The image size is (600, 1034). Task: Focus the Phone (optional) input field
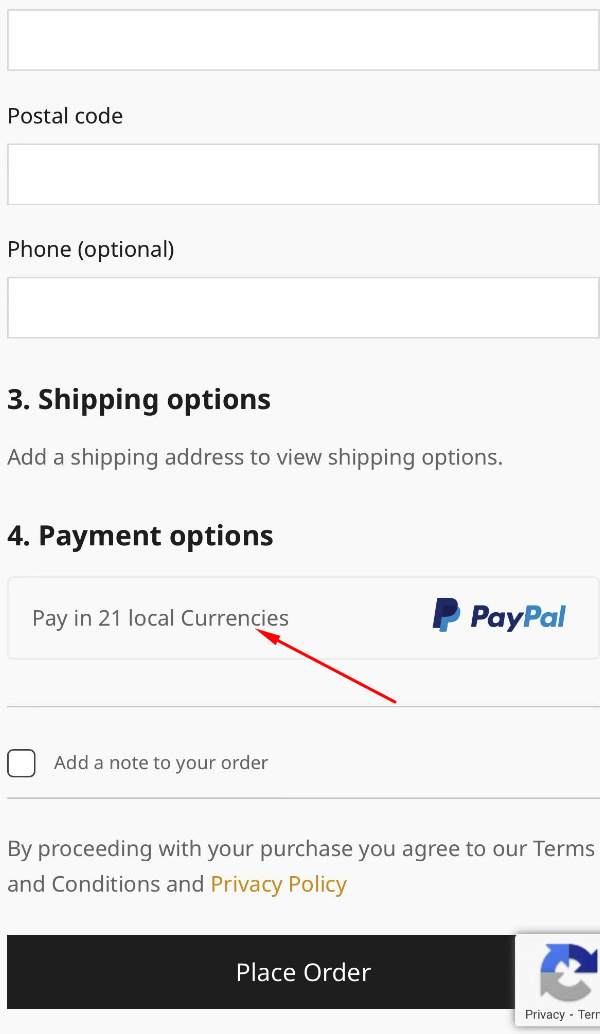(303, 308)
